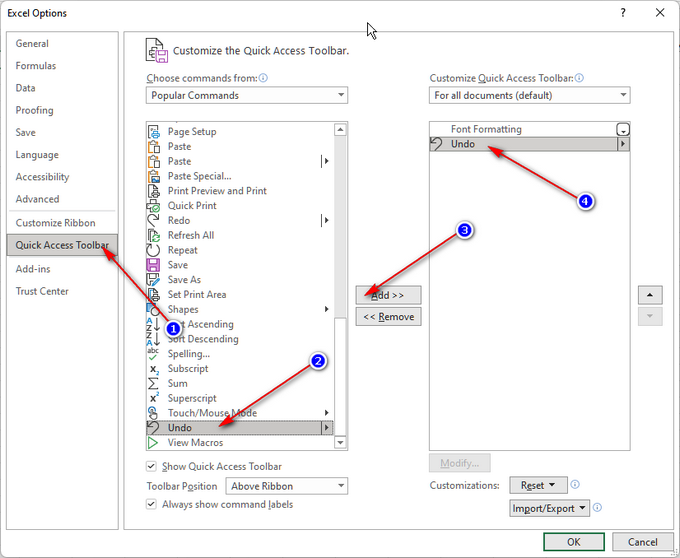Select the Set Print Area icon
The image size is (680, 558).
point(154,294)
